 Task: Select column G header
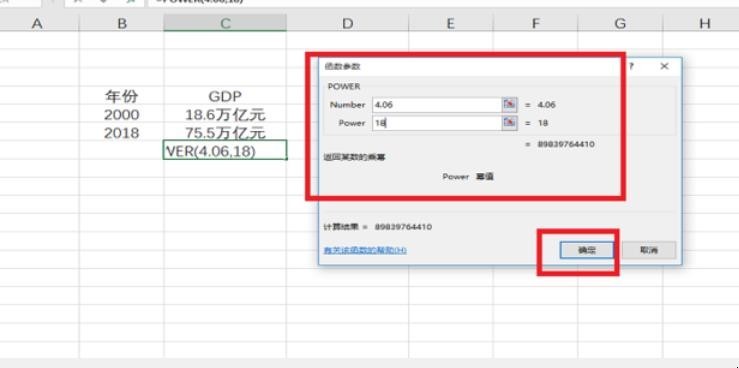coord(620,23)
